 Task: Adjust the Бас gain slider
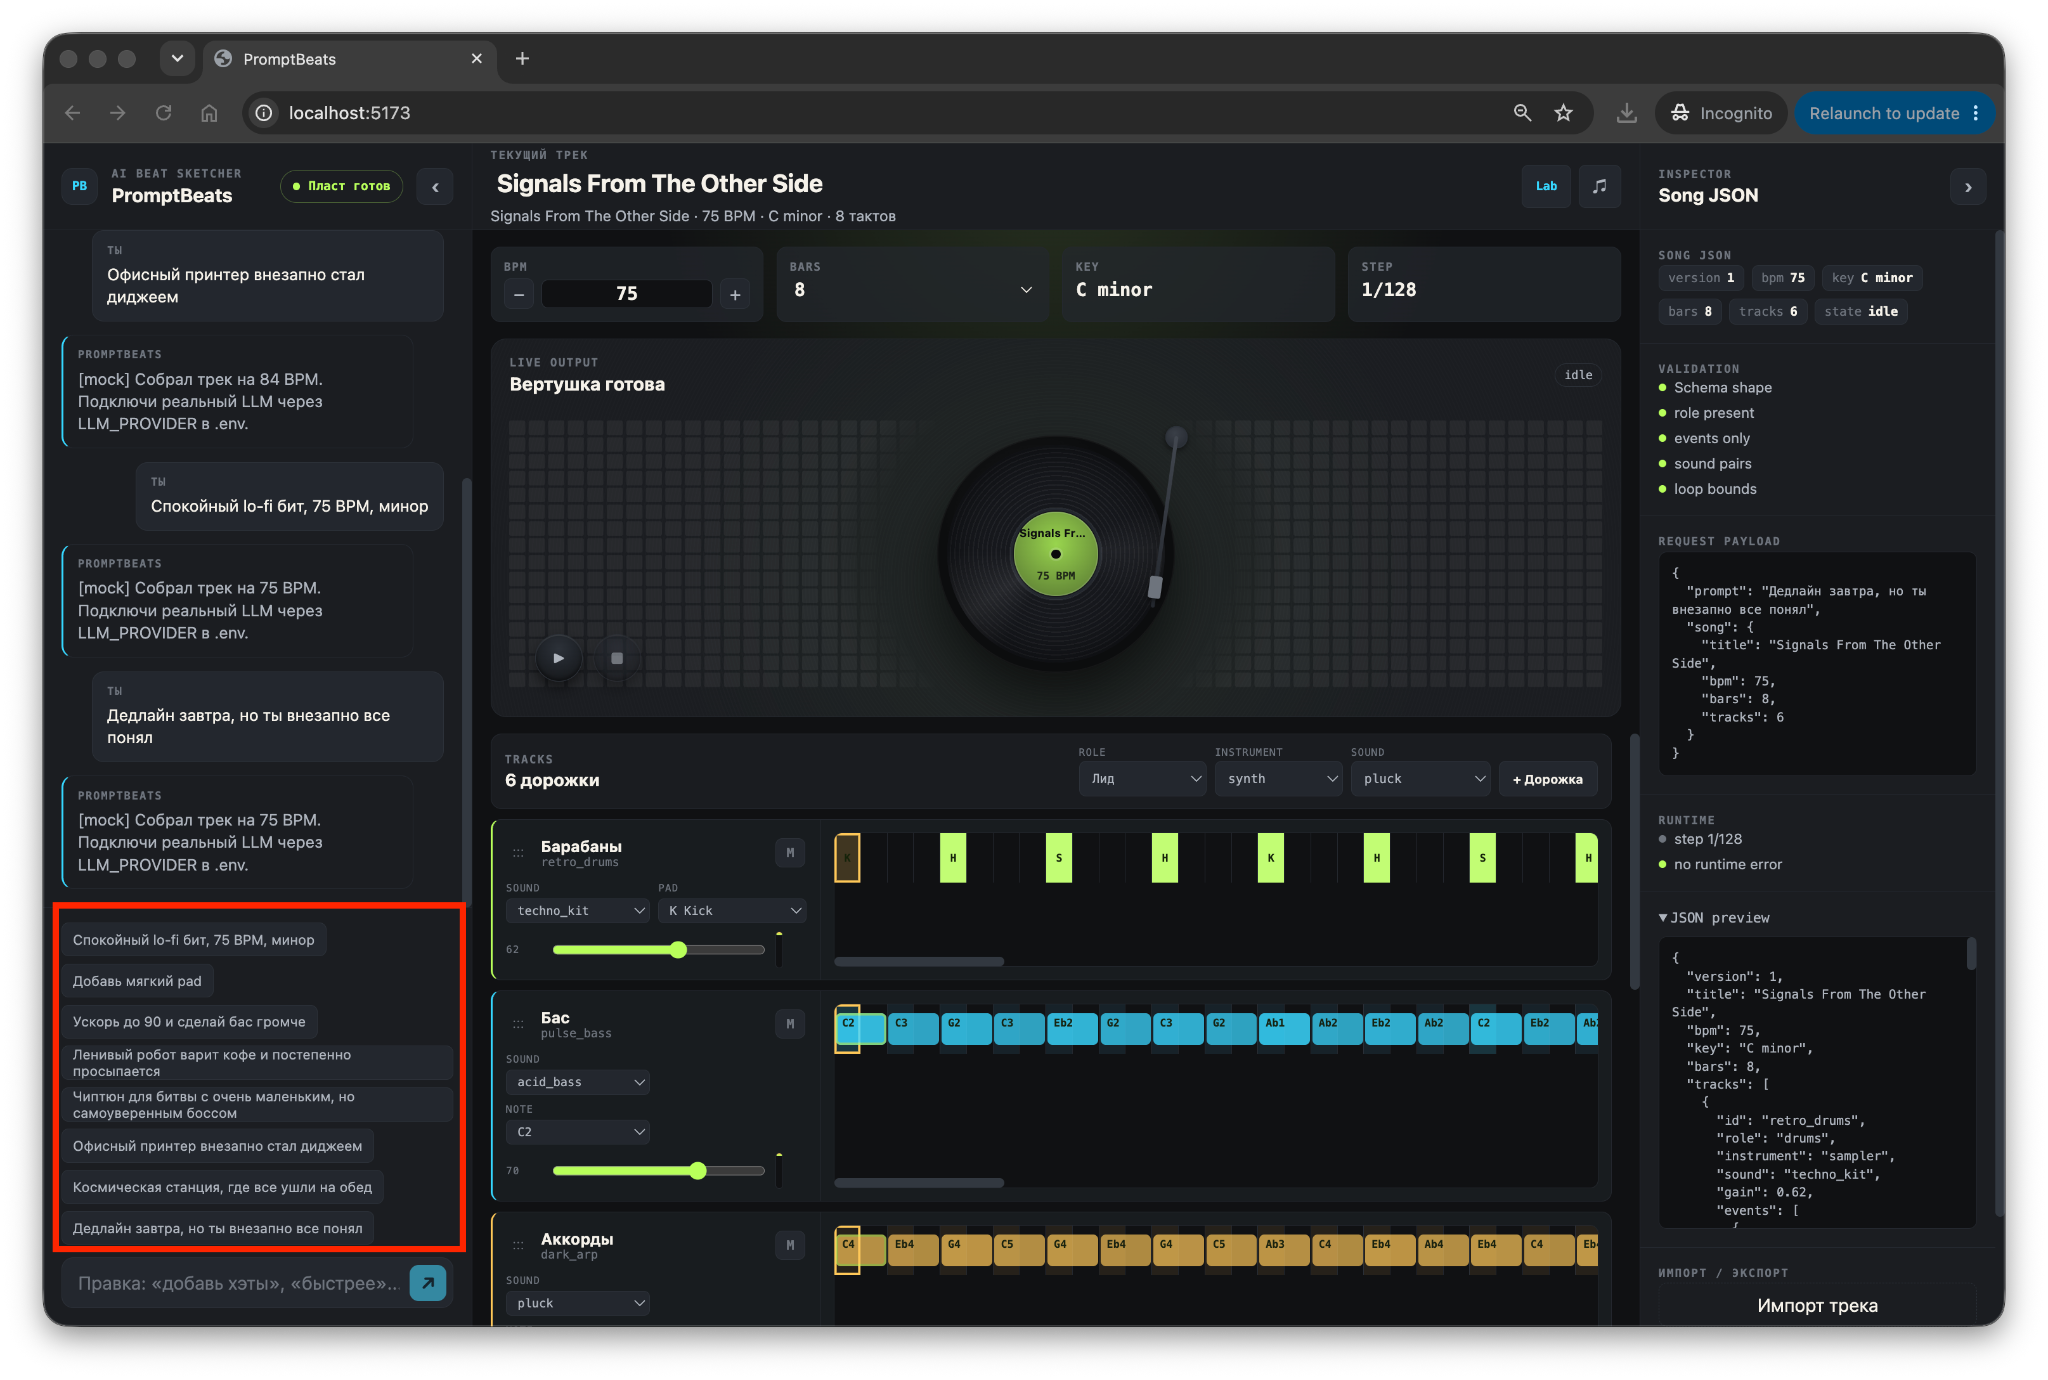point(658,1171)
